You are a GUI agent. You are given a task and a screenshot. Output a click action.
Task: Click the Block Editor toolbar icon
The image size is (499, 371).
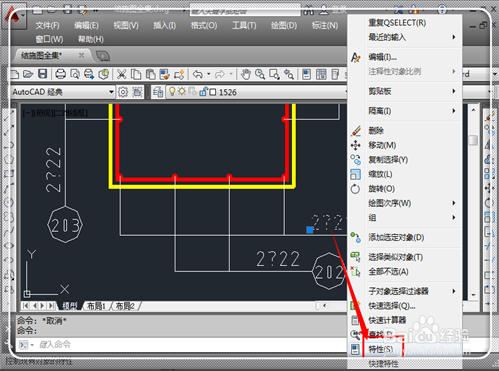pos(179,74)
